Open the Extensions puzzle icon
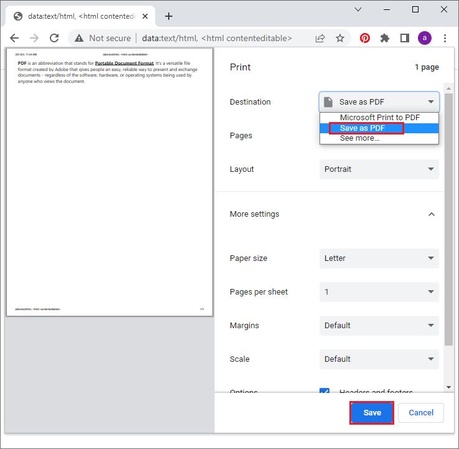This screenshot has height=449, width=459. [385, 38]
